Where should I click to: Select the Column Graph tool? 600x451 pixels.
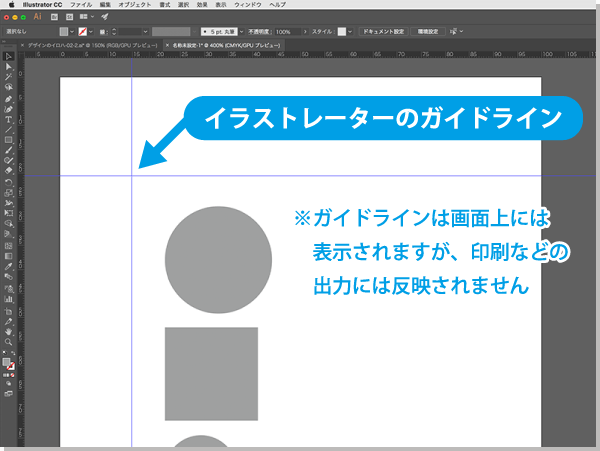tap(8, 299)
